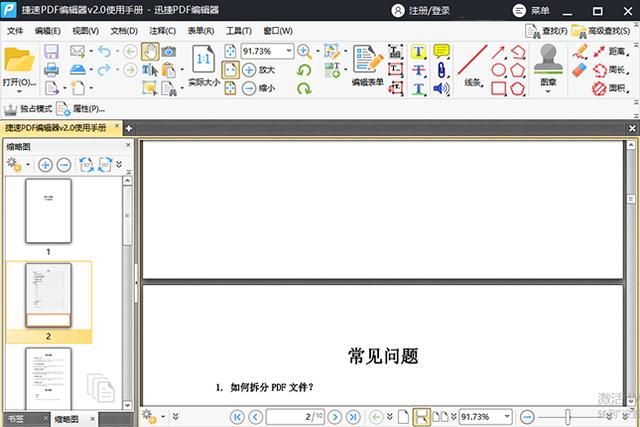
Task: Undo the last action arrow icon
Action: click(104, 51)
